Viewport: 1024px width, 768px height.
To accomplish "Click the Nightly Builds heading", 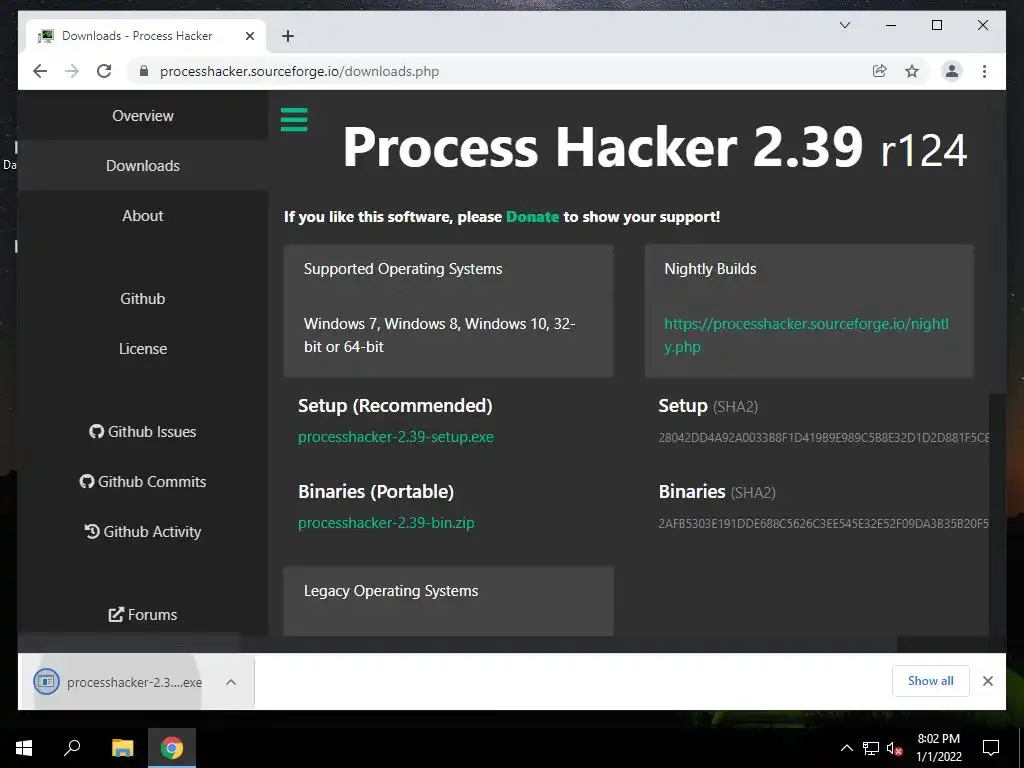I will 710,269.
